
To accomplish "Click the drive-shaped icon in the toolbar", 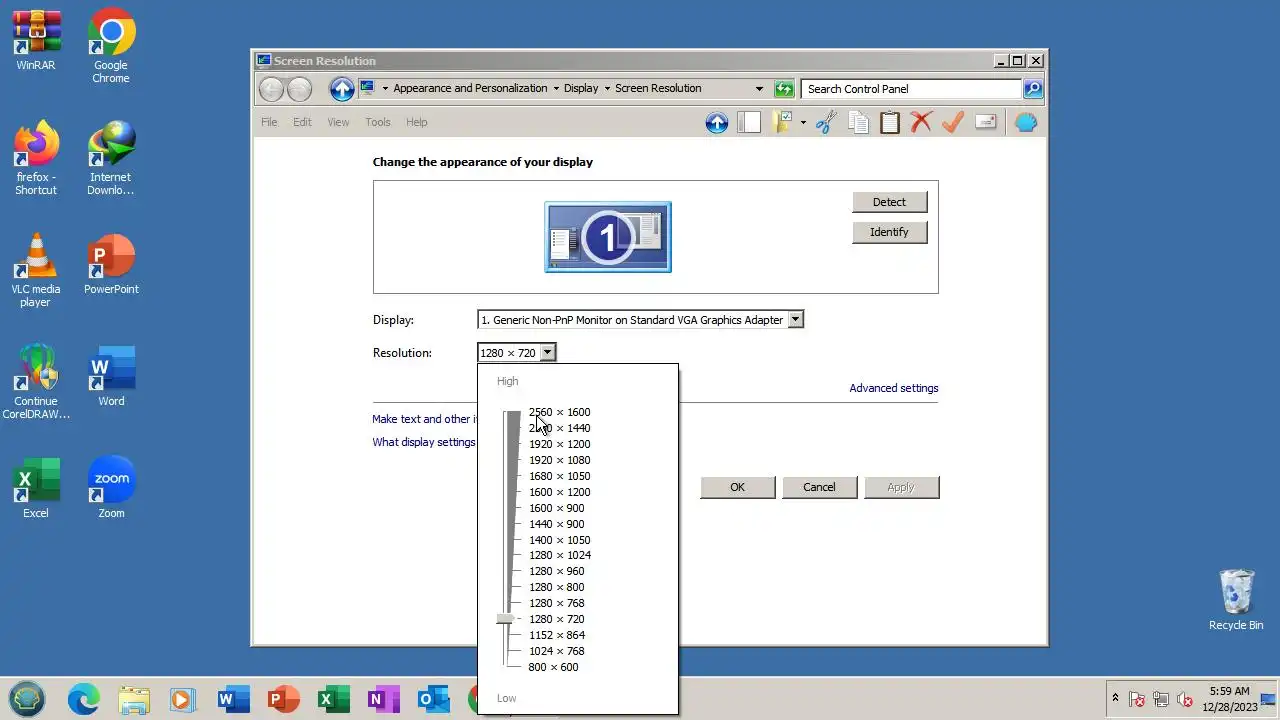I will (x=985, y=123).
